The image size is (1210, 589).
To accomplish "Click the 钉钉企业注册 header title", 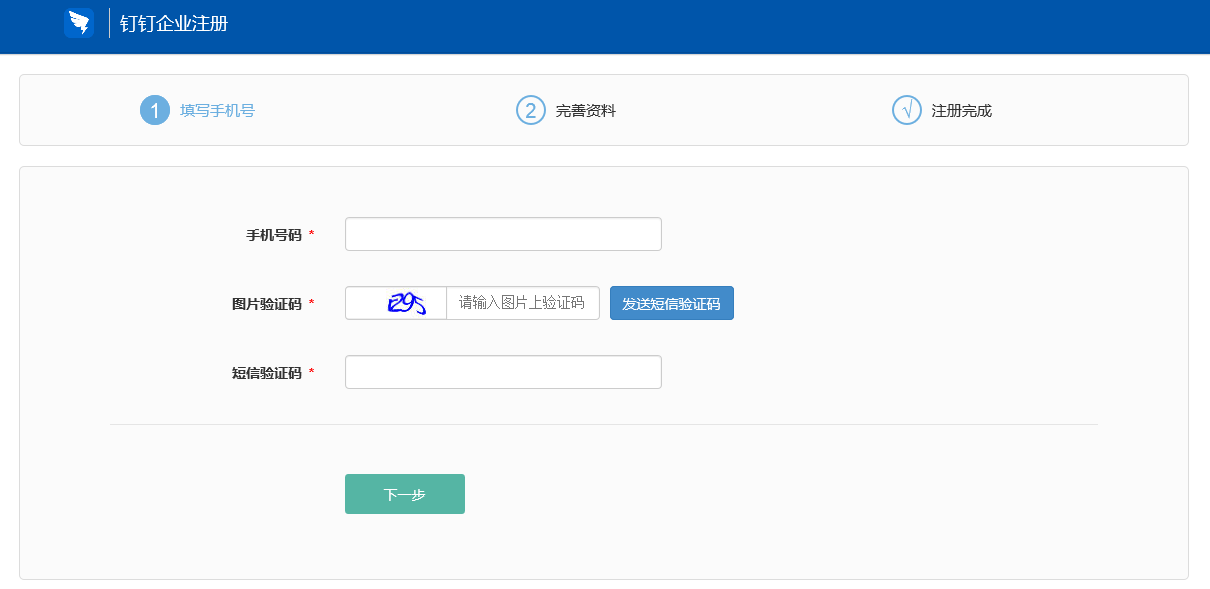I will [x=174, y=23].
